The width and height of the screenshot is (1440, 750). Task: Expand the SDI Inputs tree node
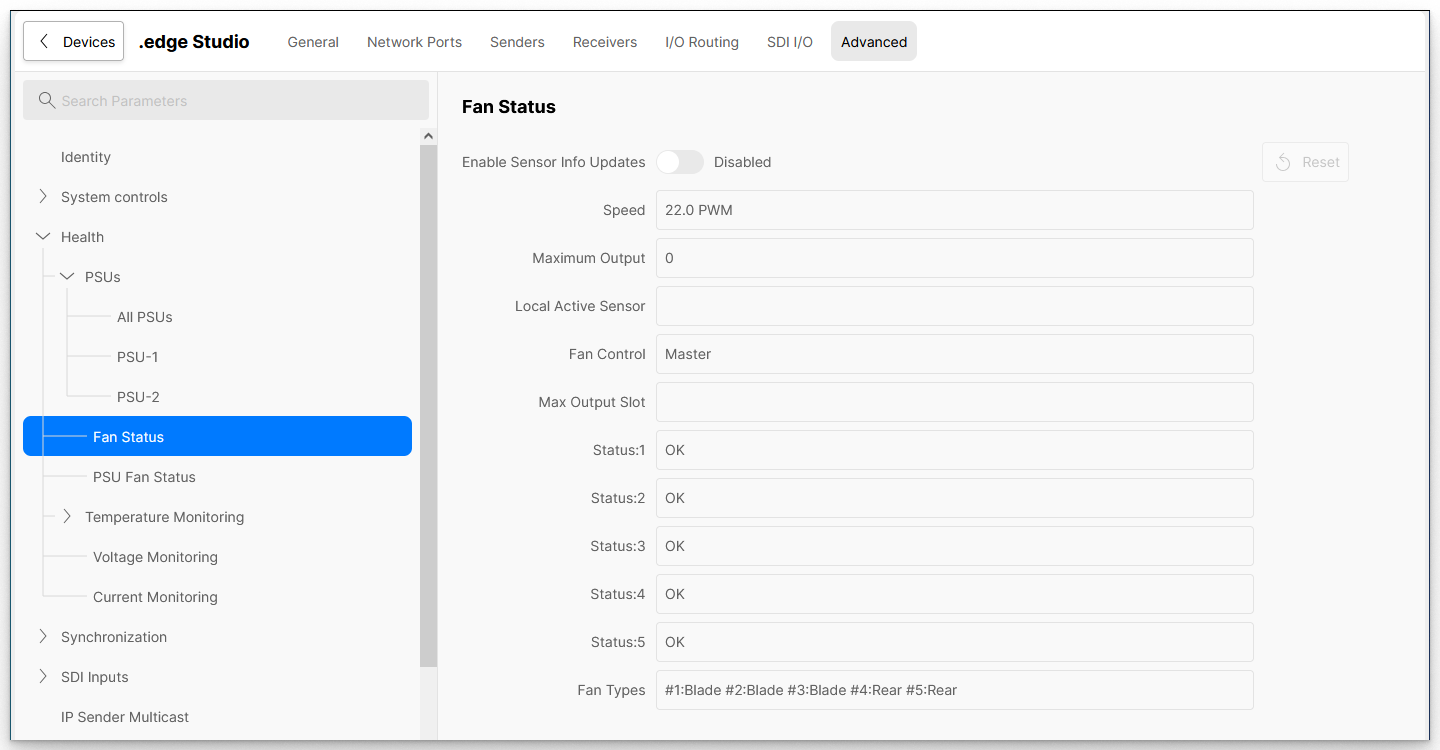point(43,677)
